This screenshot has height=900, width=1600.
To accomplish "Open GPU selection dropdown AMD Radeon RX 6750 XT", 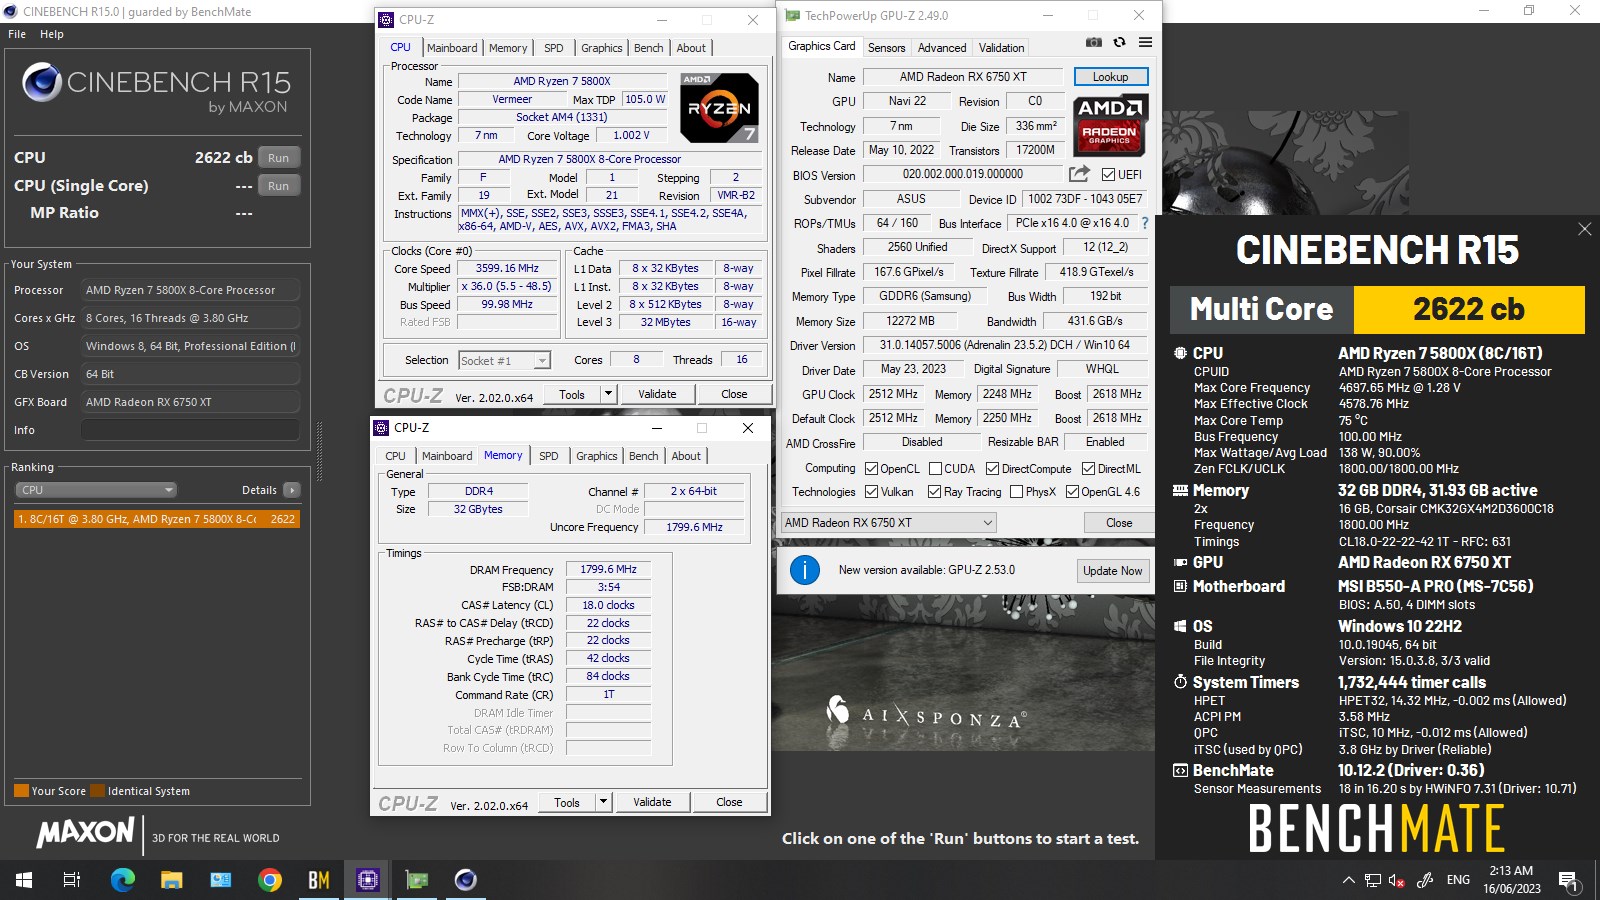I will coord(889,523).
